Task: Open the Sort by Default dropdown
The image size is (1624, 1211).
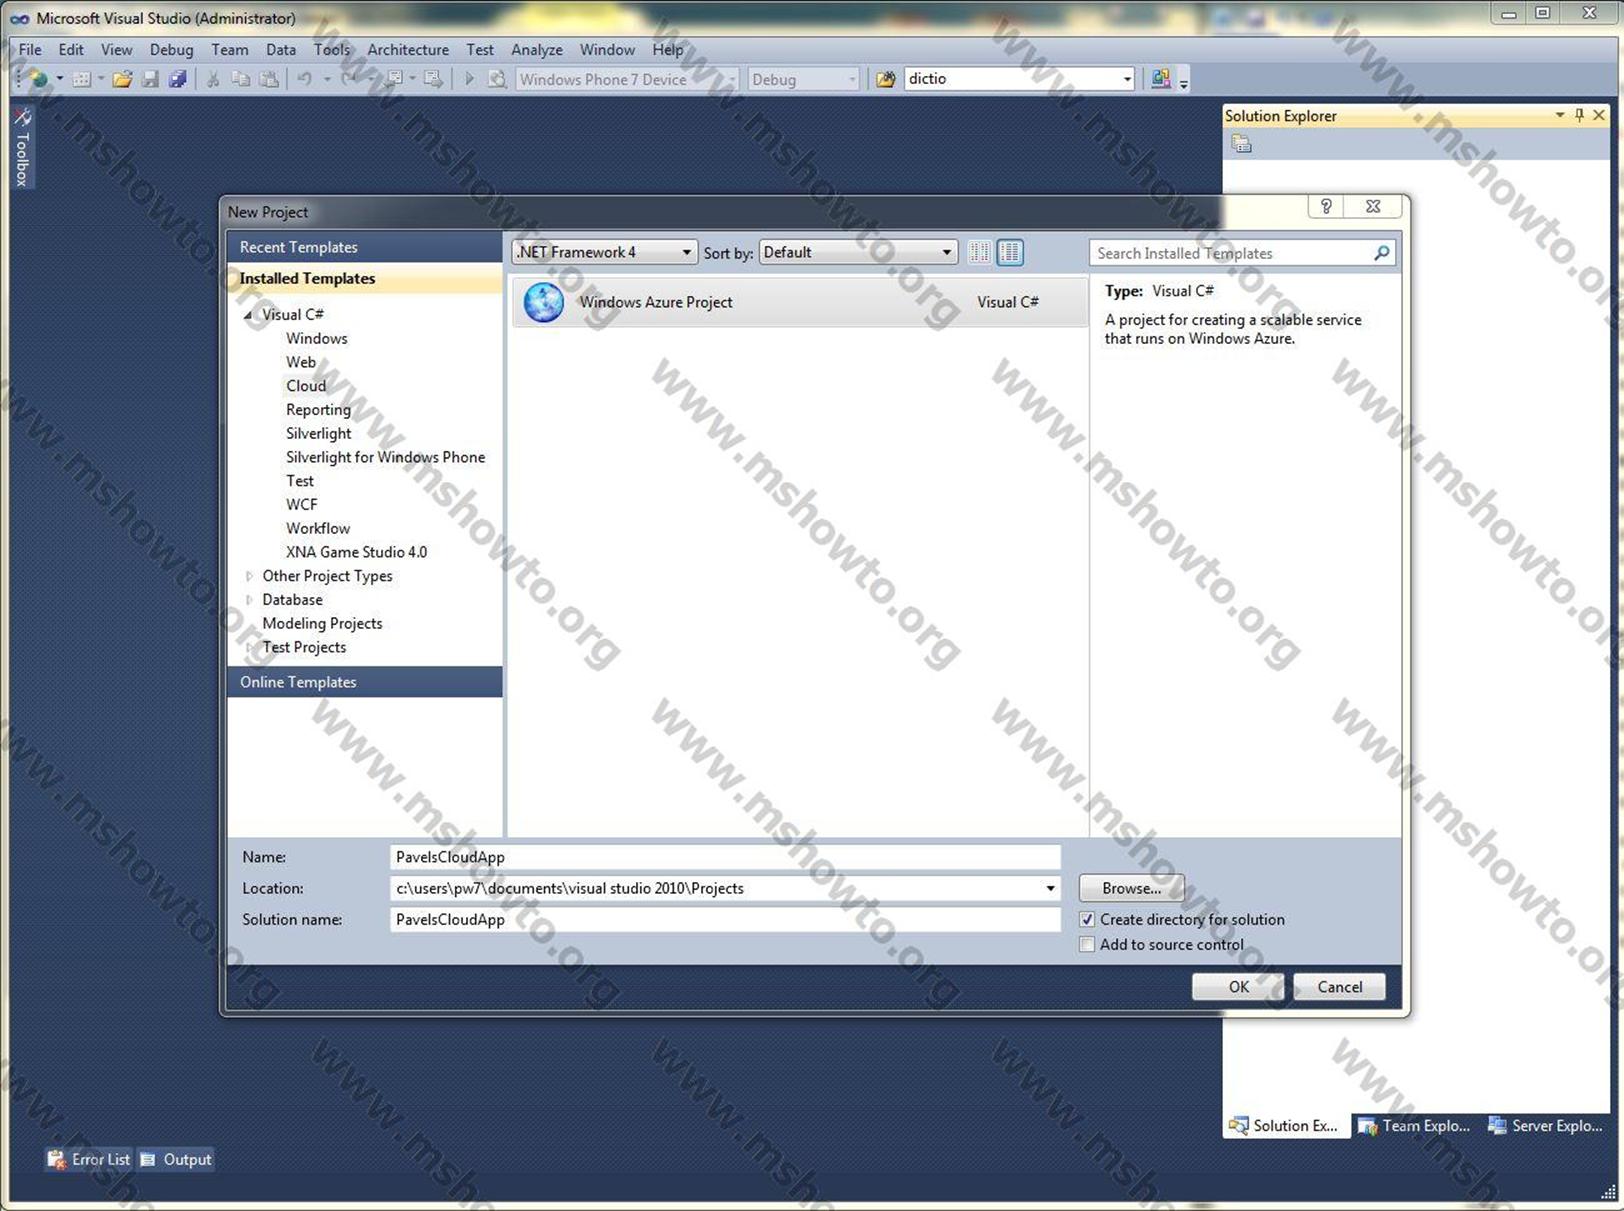Action: tap(858, 253)
